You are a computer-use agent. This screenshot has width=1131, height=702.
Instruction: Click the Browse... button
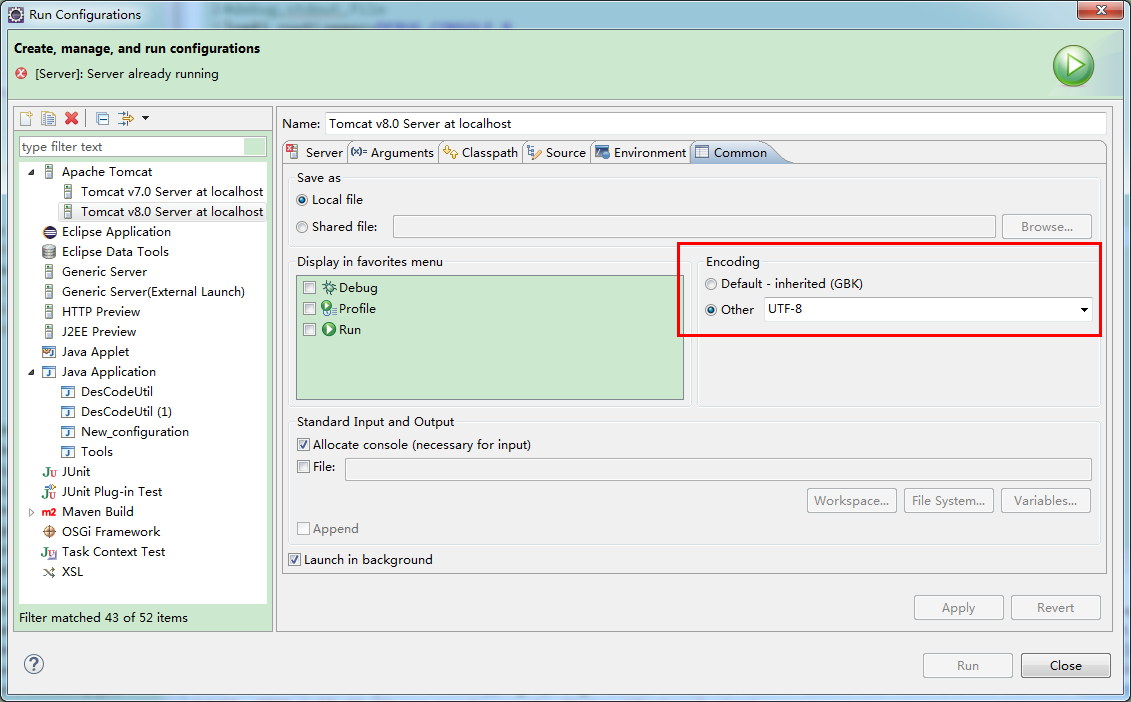click(x=1047, y=227)
